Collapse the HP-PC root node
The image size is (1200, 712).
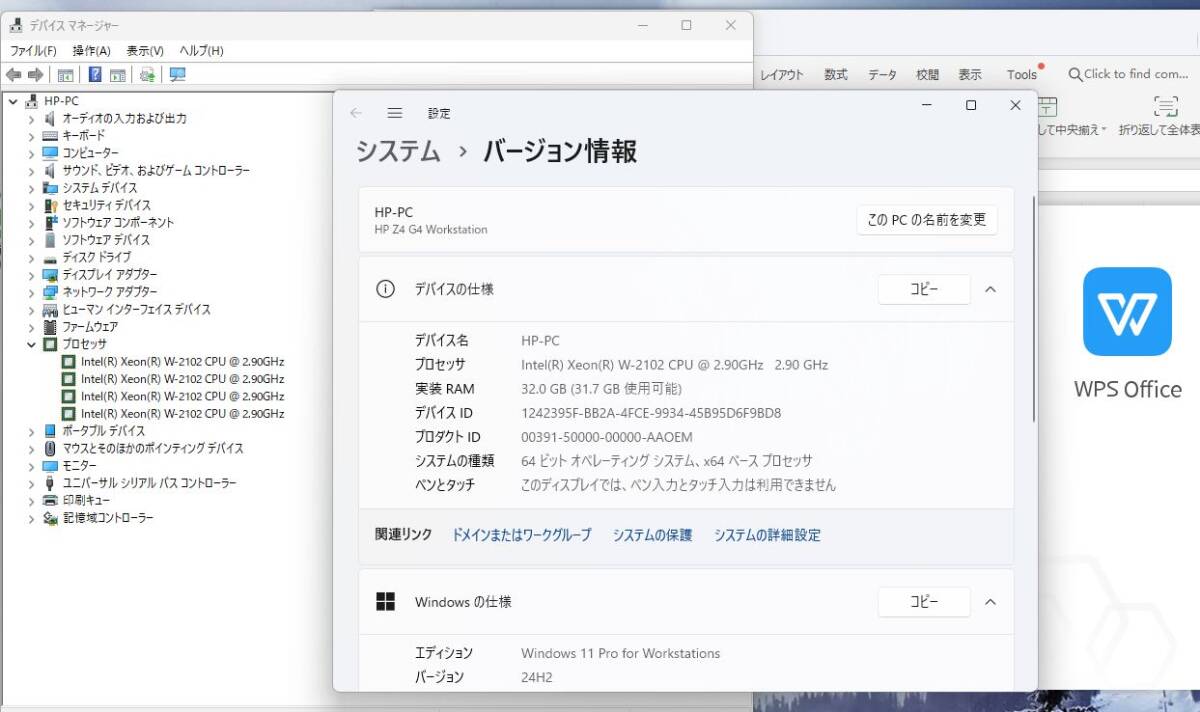coord(12,101)
